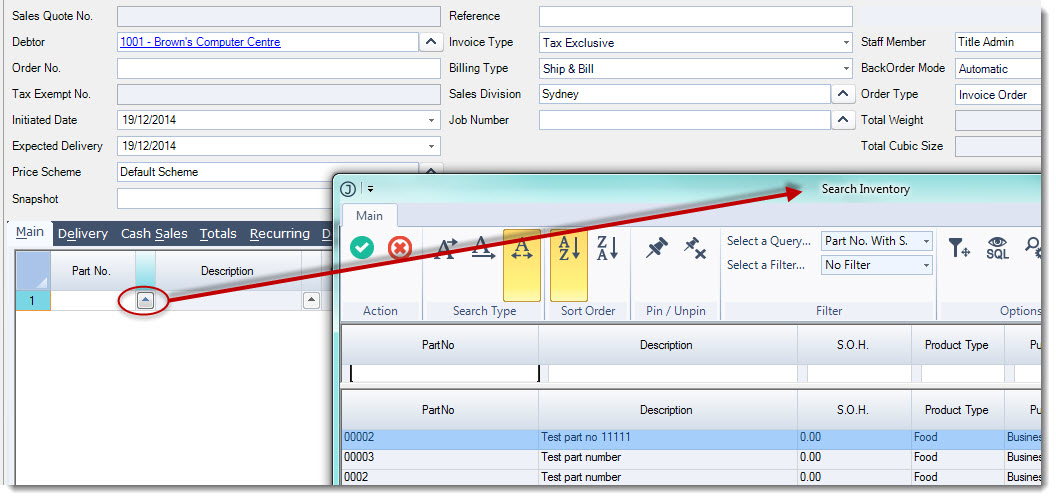Click the Part No. cell in order row 1
Screen dimensions: 1056x500
click(x=93, y=301)
